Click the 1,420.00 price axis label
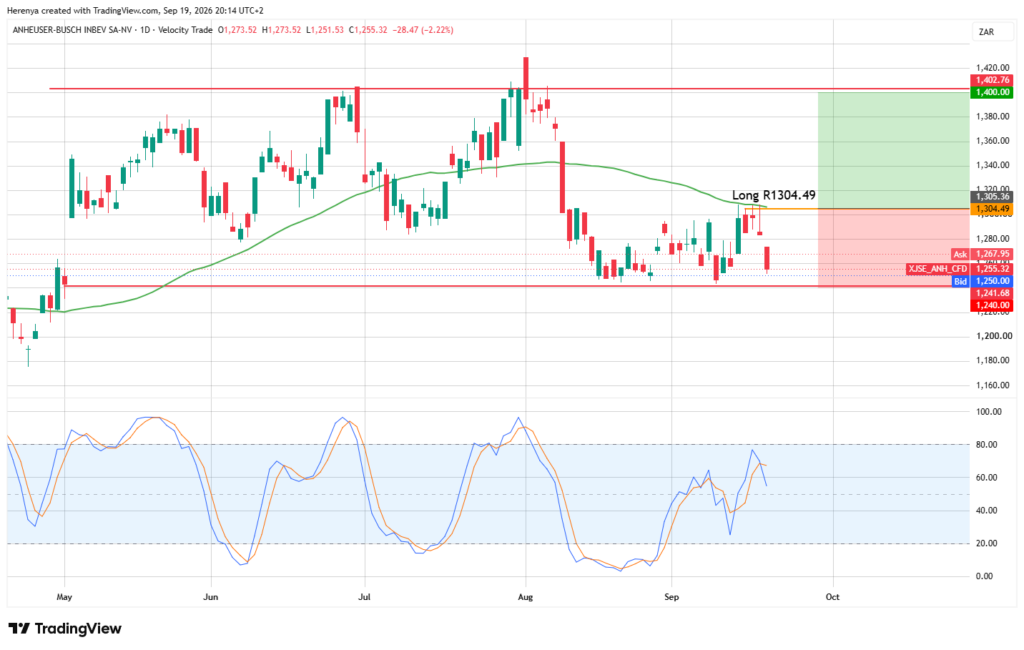Viewport: 1024px width, 650px height. 992,68
